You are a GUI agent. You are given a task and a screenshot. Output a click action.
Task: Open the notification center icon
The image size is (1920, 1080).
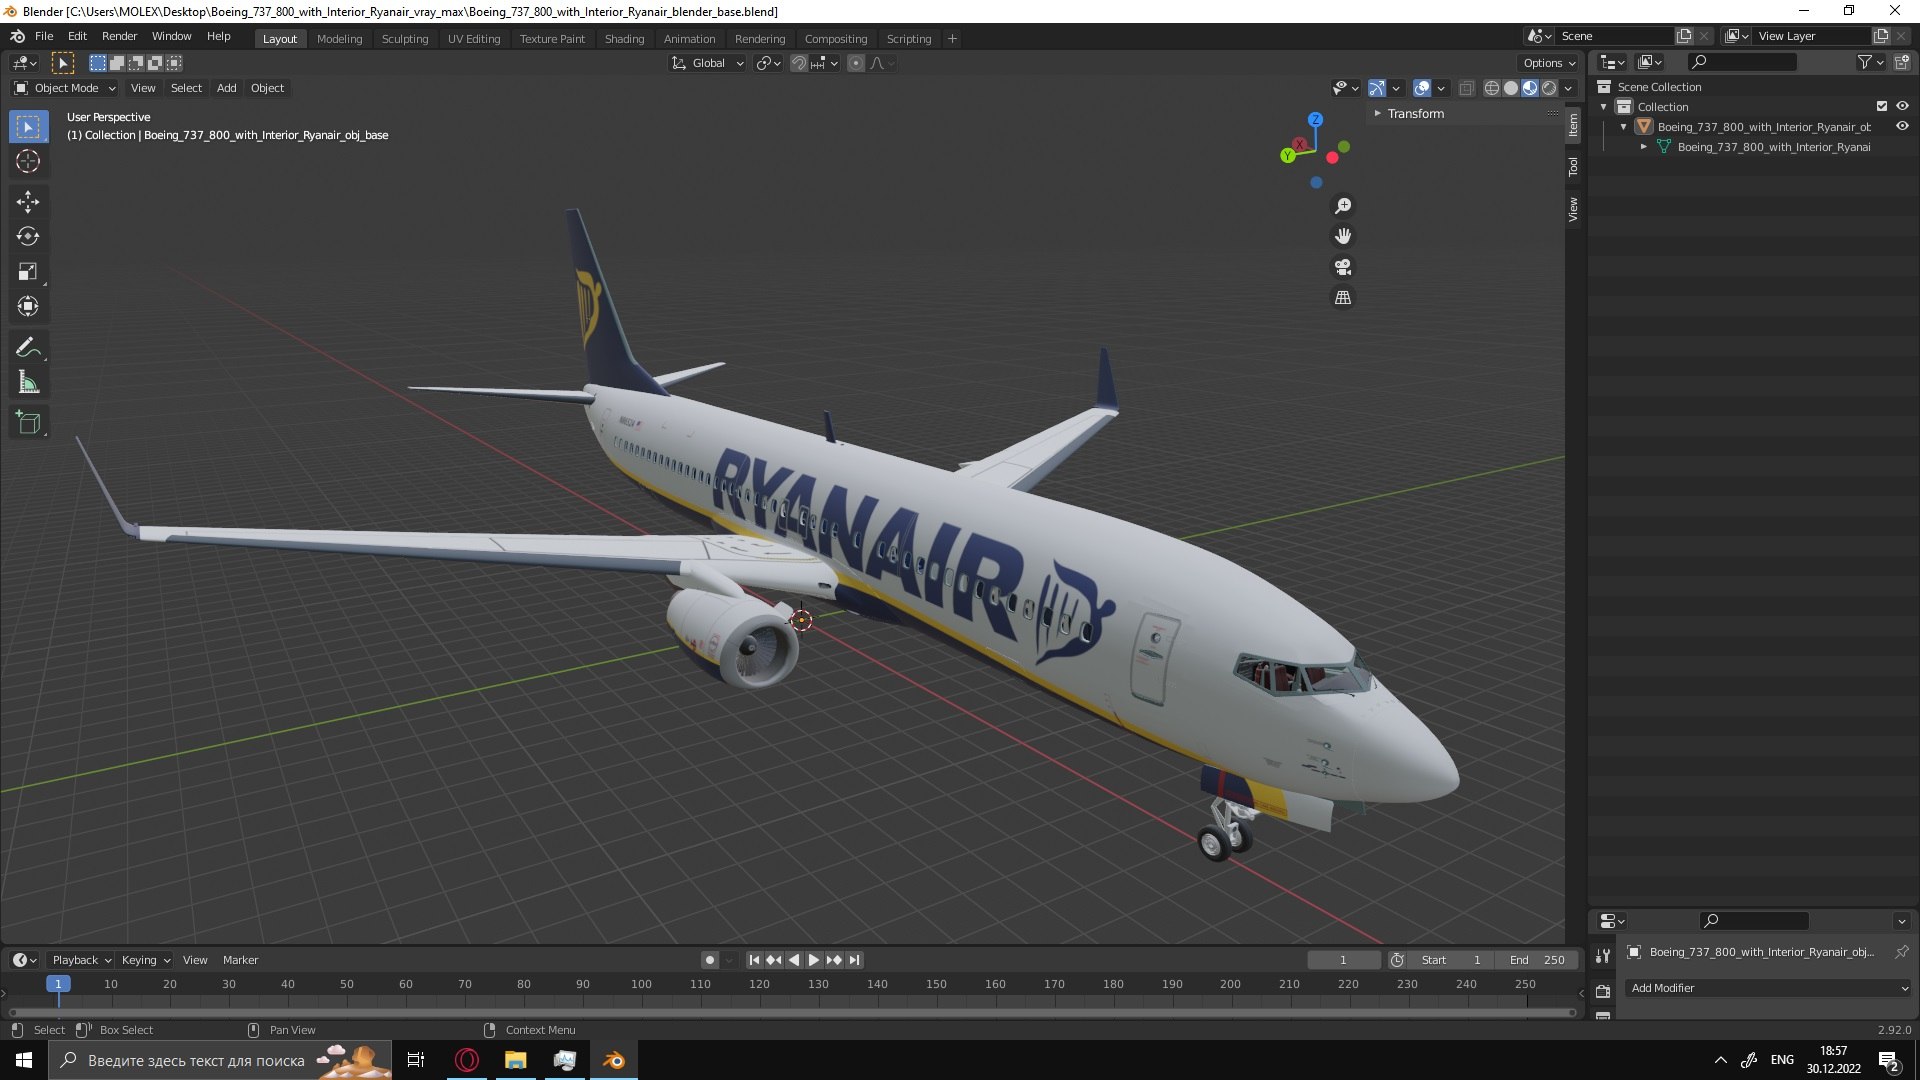click(x=1889, y=1060)
